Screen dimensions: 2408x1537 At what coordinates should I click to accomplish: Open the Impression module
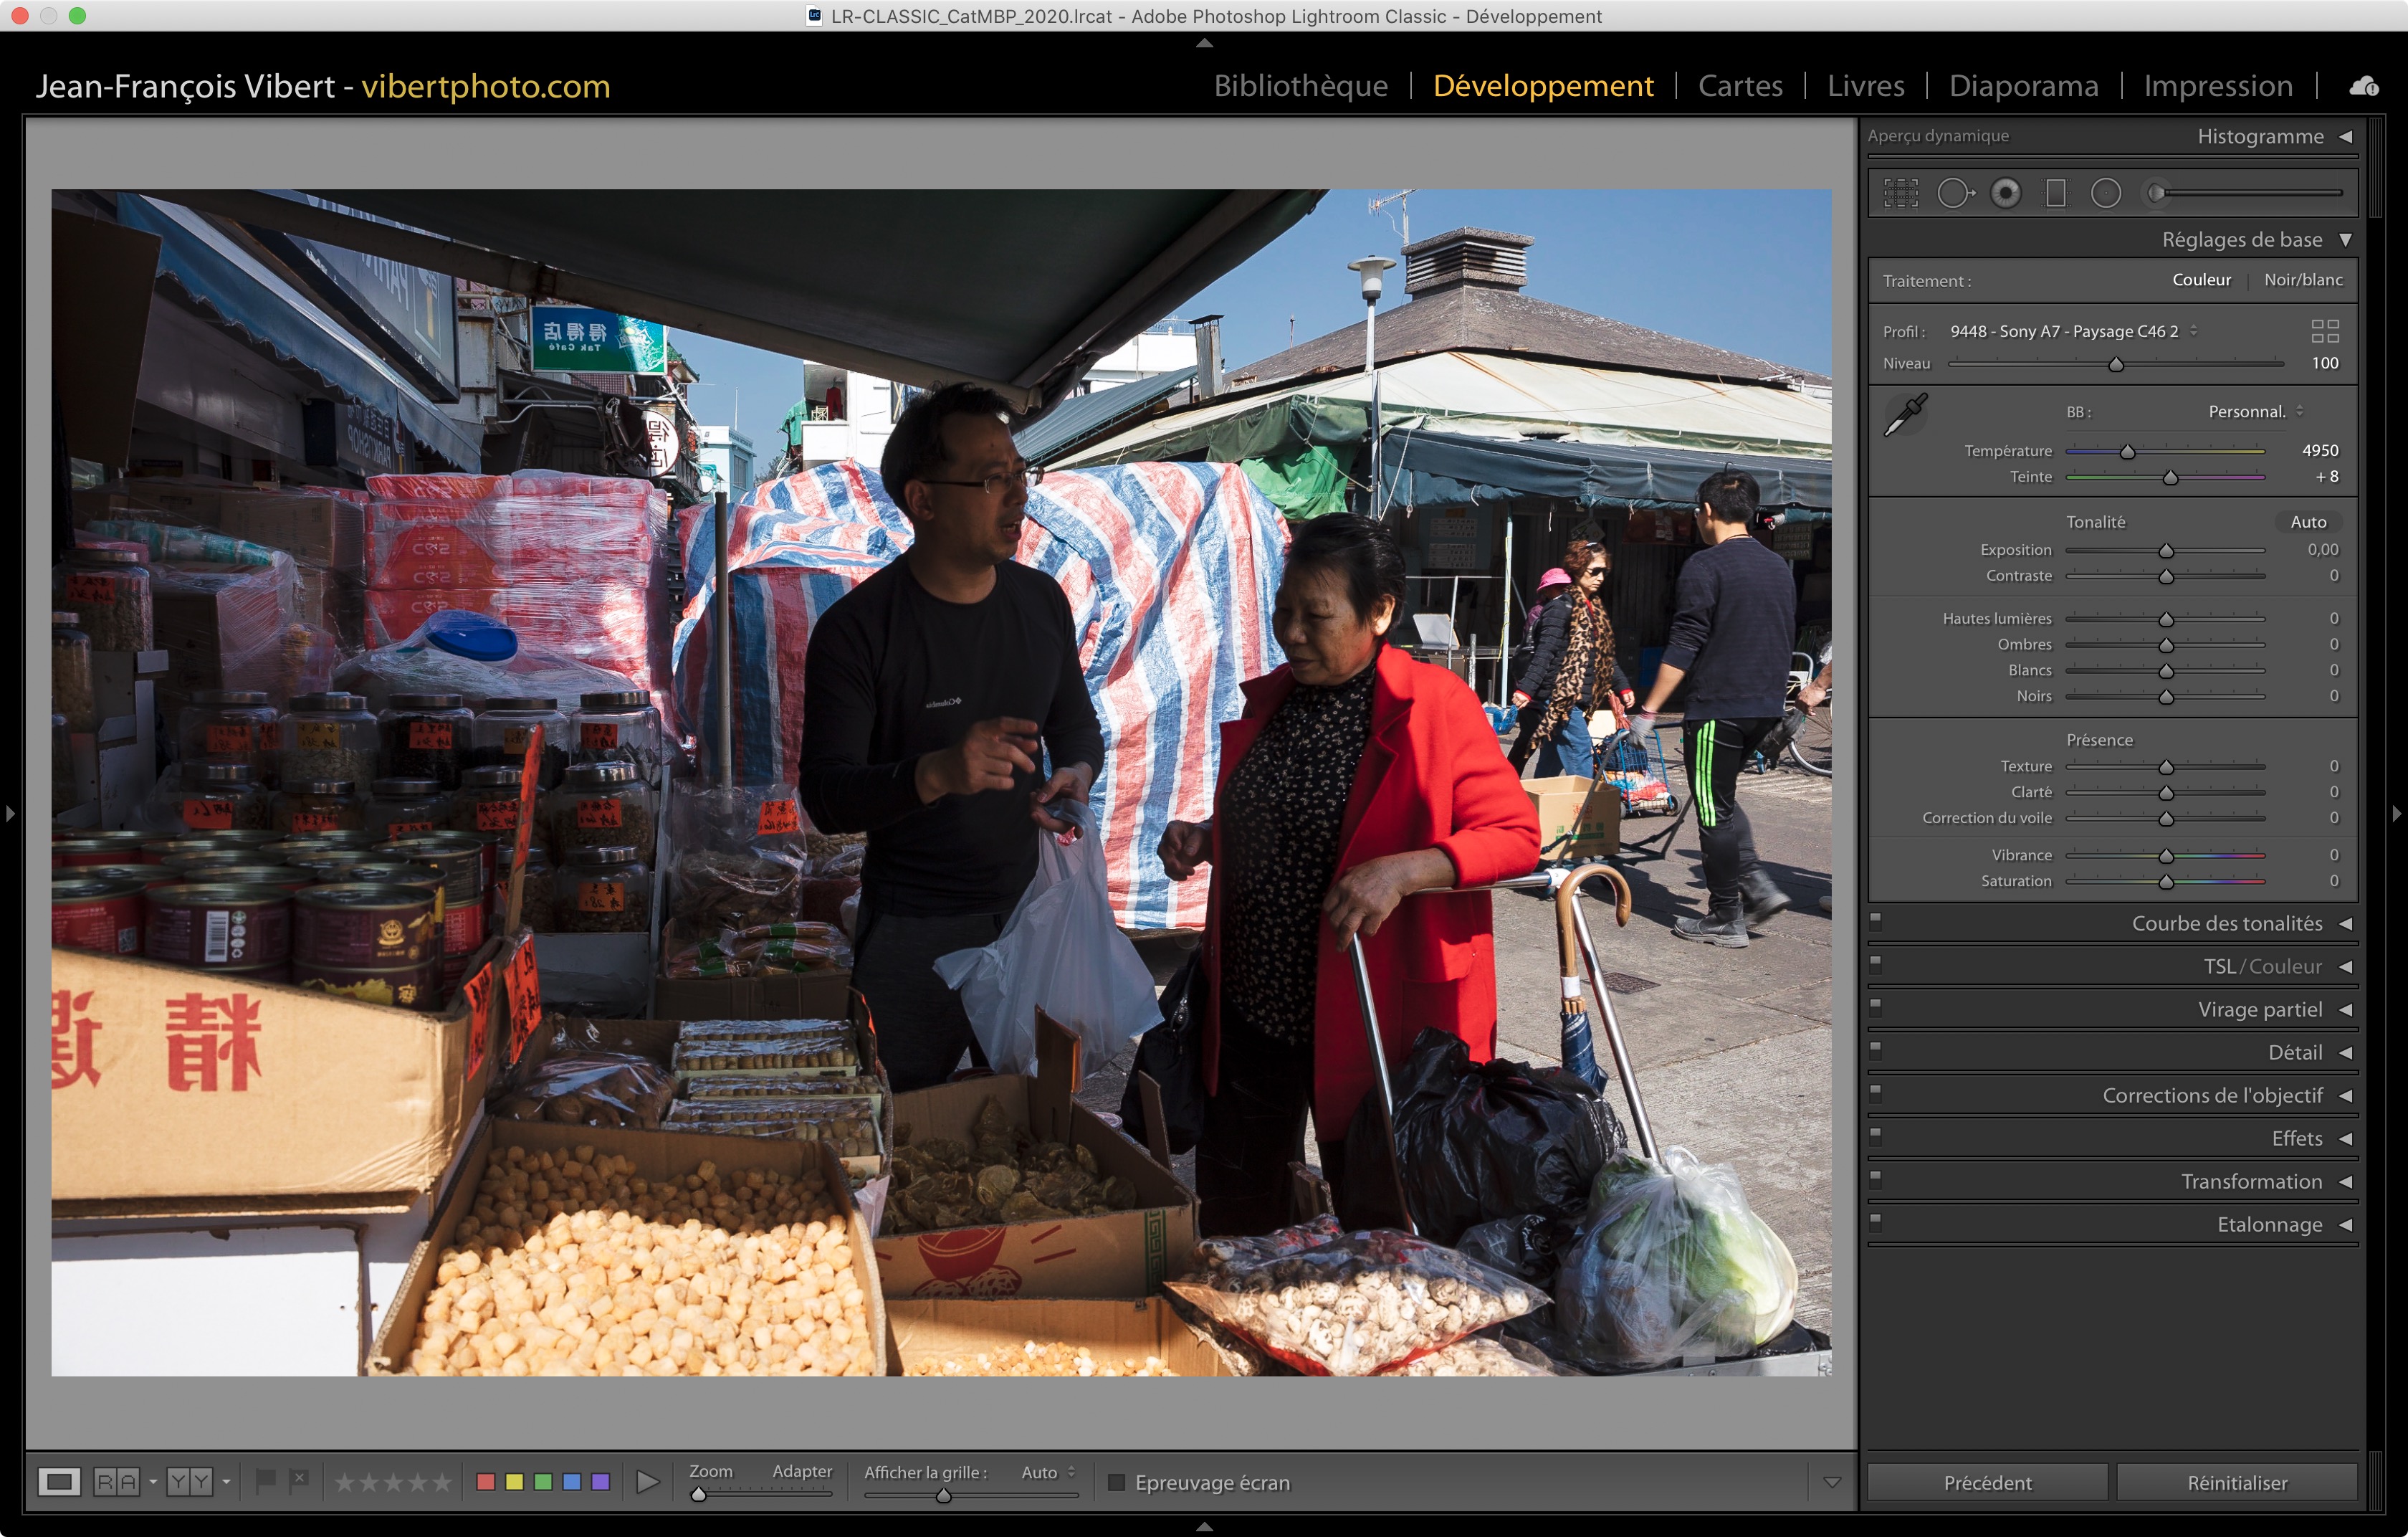(x=2217, y=86)
